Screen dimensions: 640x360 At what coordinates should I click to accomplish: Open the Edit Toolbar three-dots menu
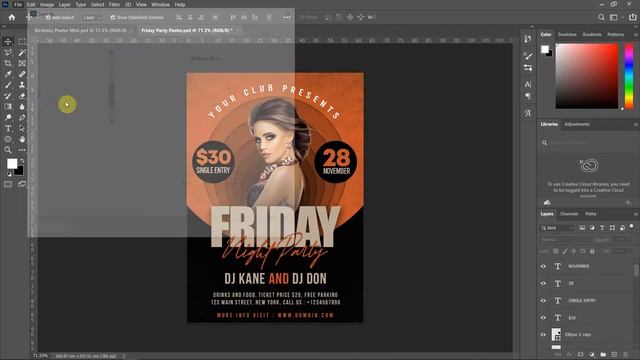[22, 150]
